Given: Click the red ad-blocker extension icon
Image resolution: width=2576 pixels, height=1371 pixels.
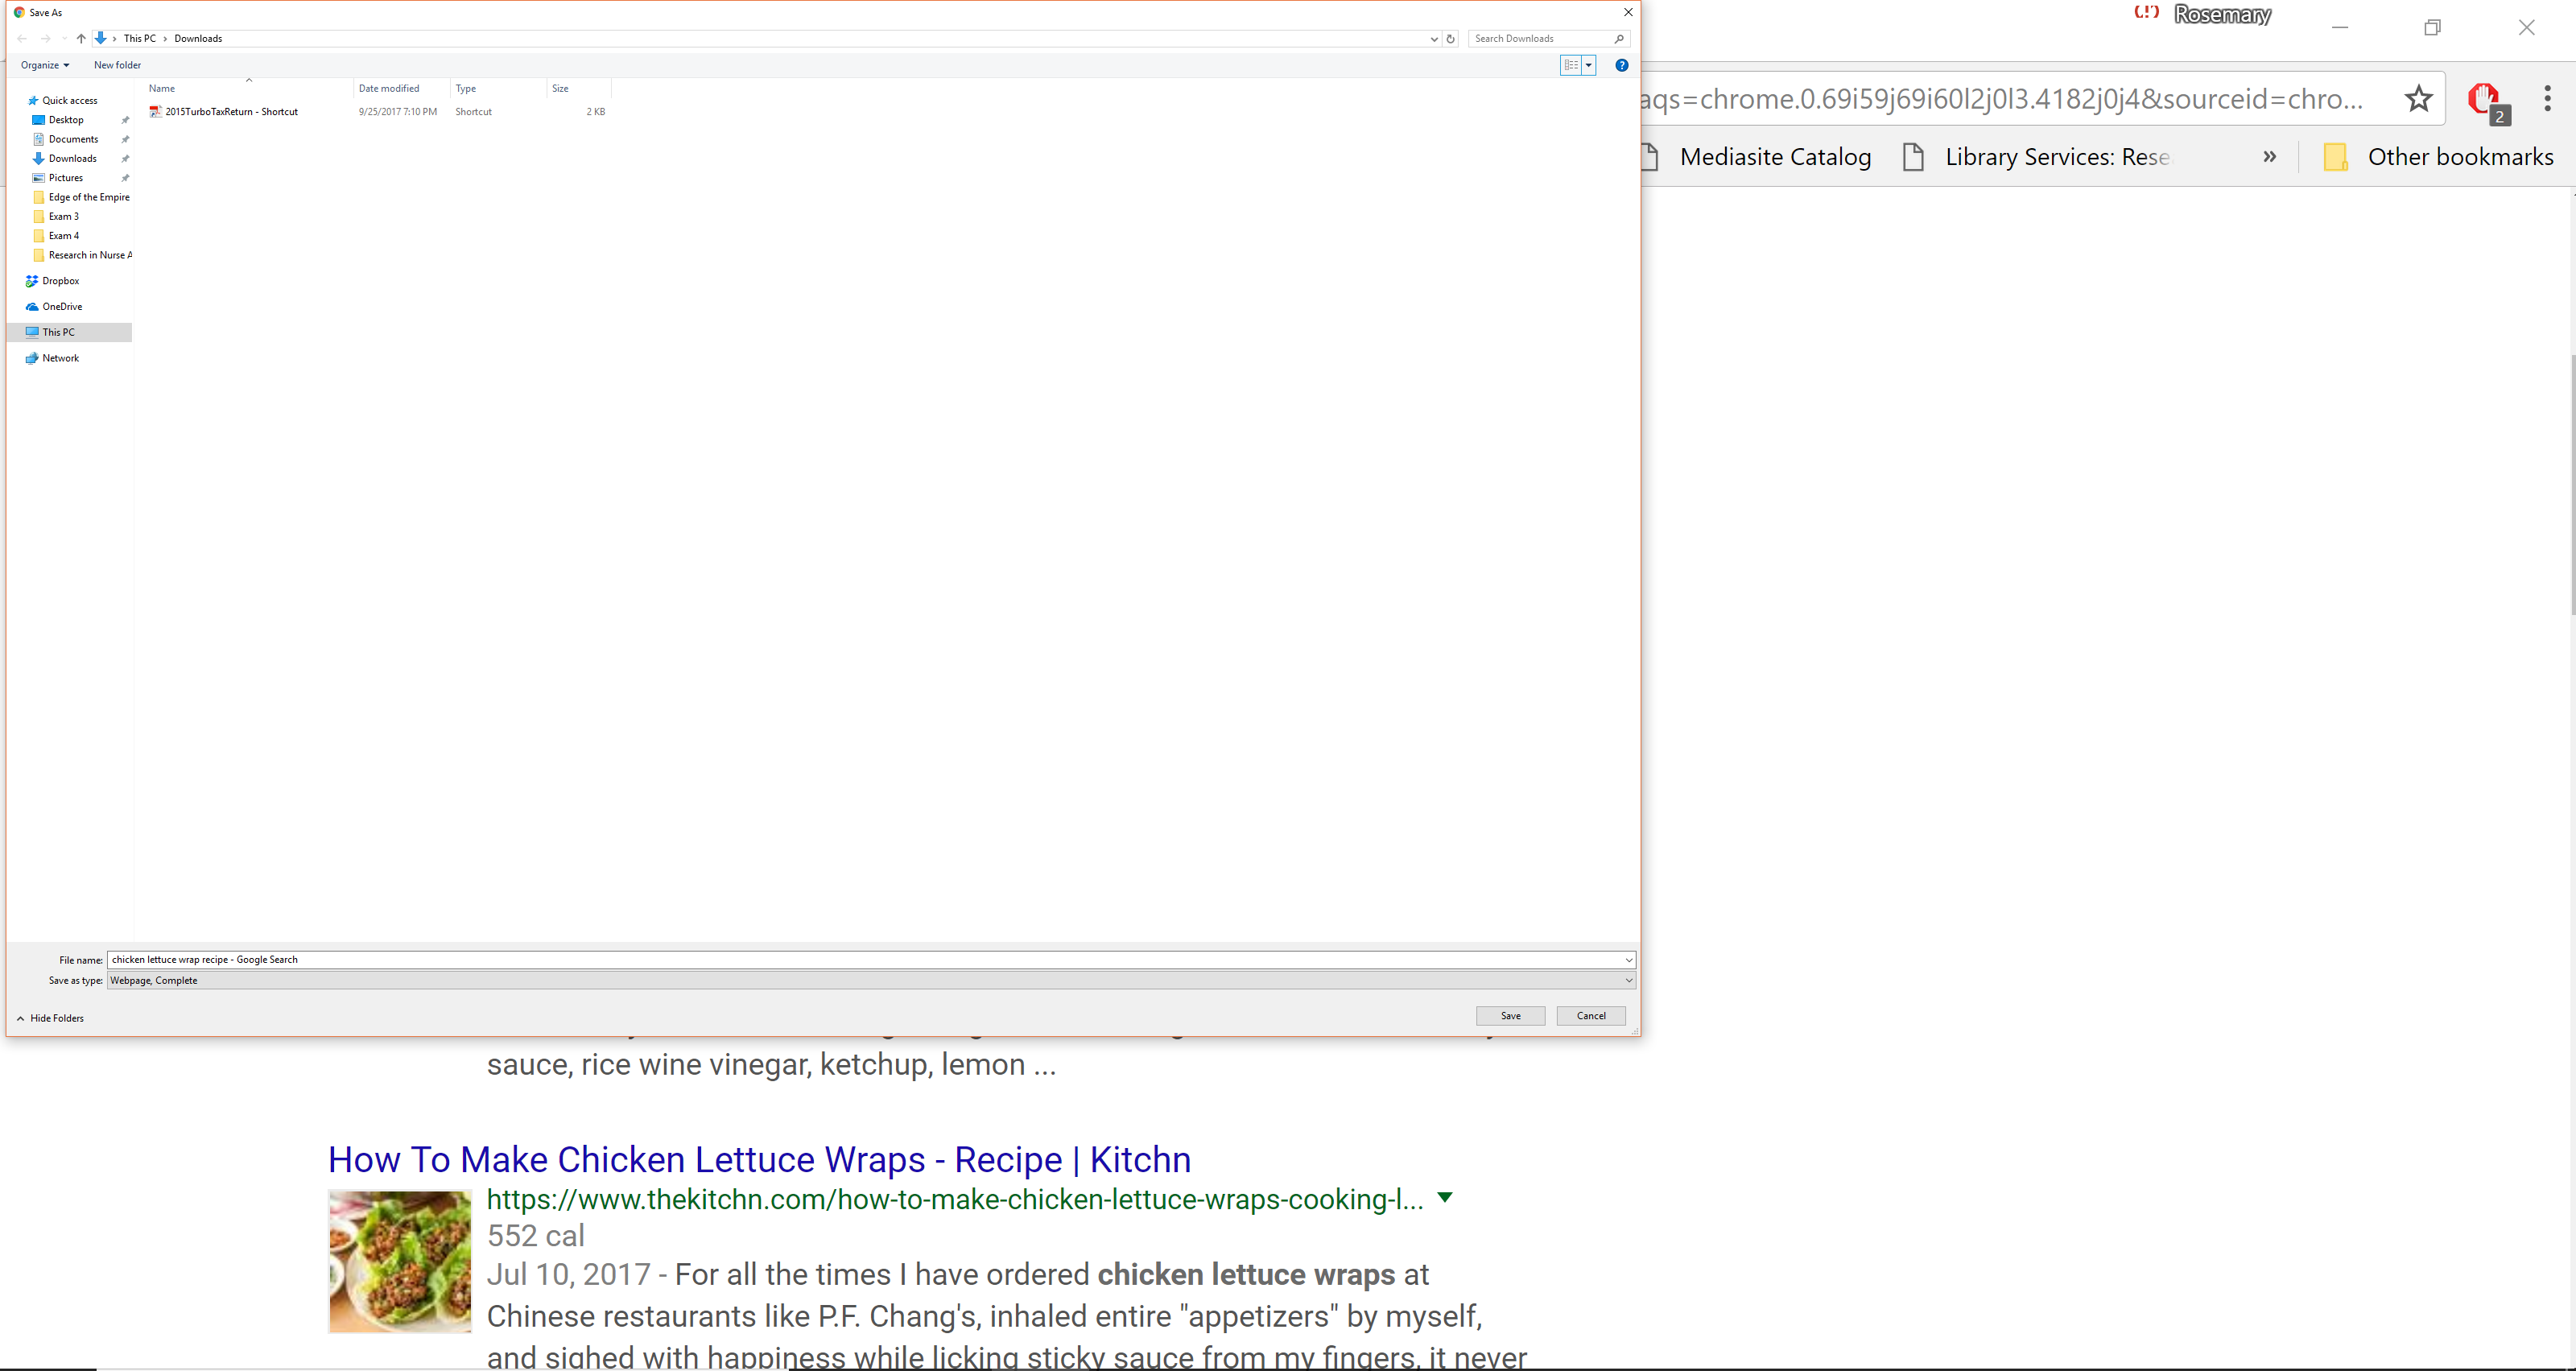Looking at the screenshot, I should 2484,99.
